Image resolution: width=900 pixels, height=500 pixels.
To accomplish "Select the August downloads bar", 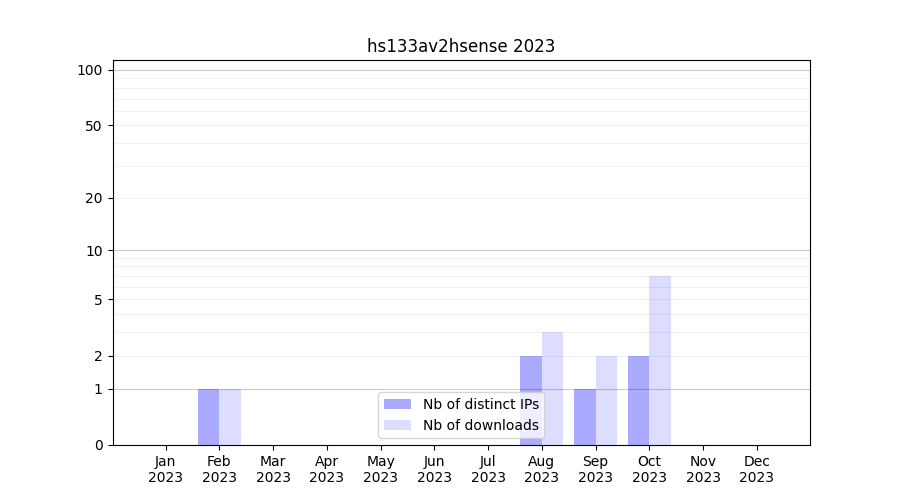I will tap(553, 388).
